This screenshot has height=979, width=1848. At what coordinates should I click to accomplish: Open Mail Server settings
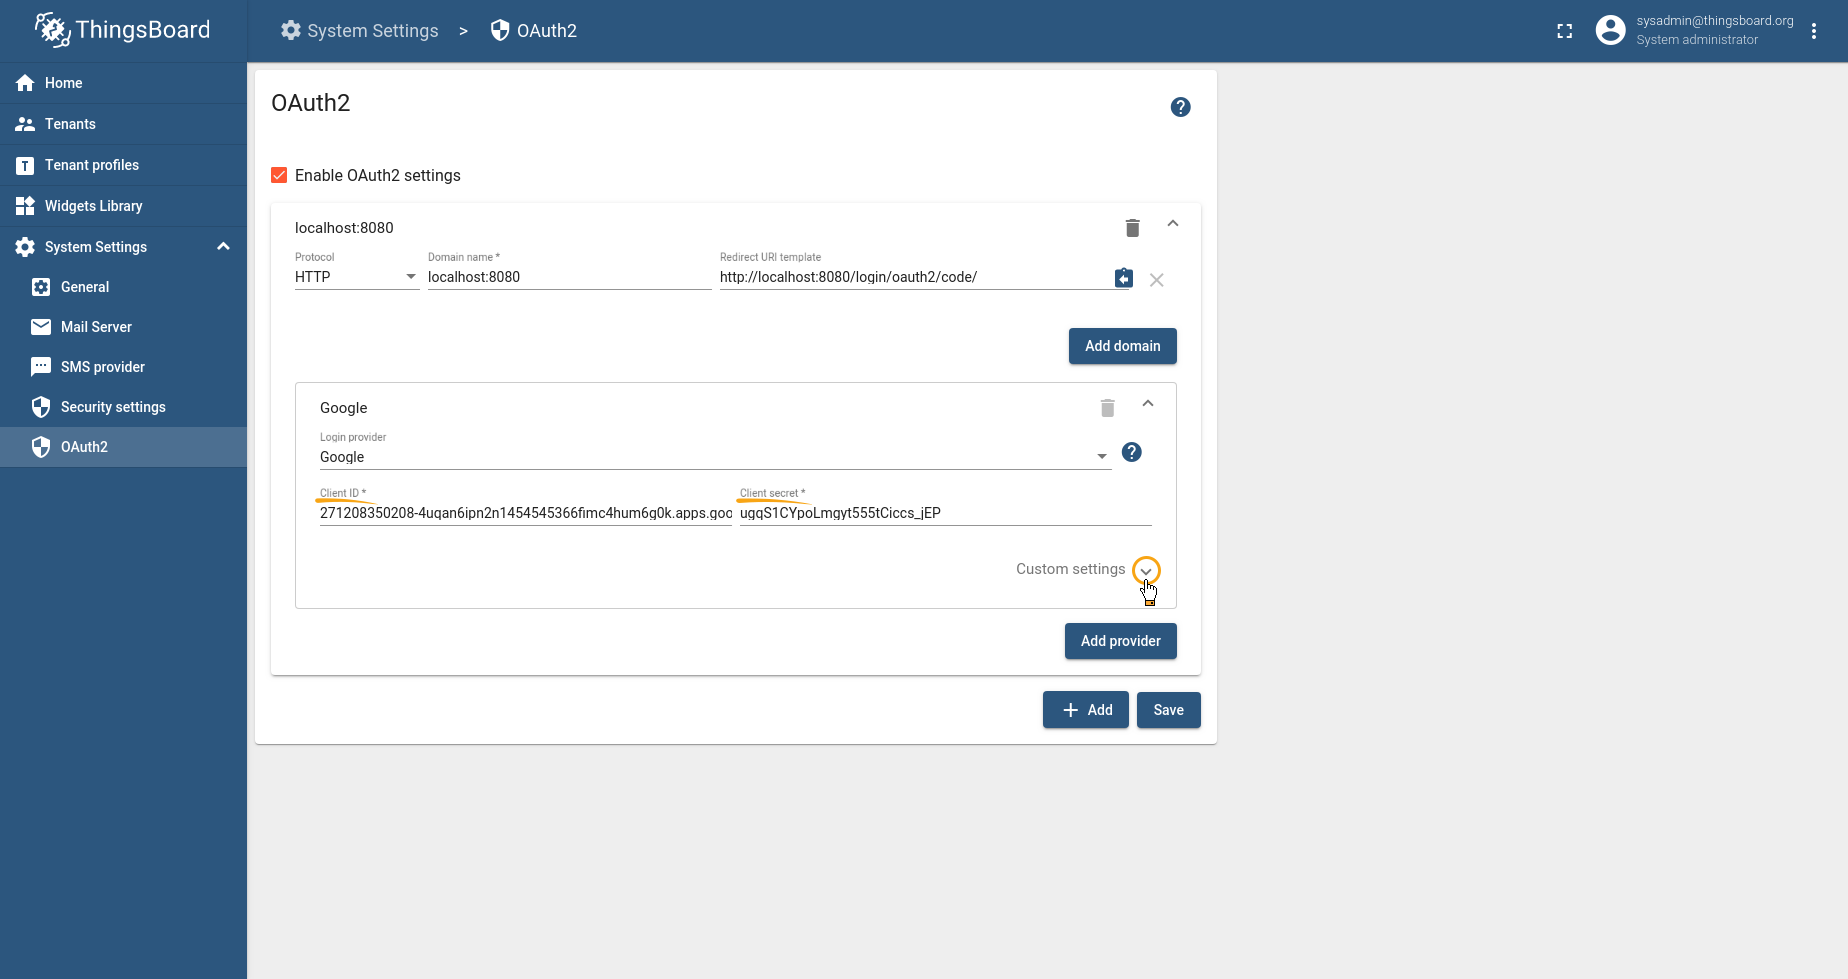coord(123,327)
